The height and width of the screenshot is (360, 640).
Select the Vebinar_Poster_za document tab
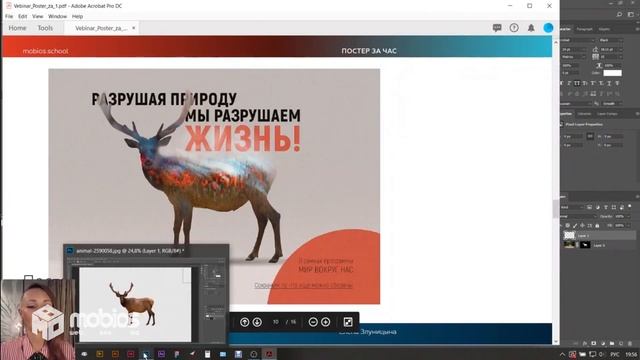tap(101, 28)
